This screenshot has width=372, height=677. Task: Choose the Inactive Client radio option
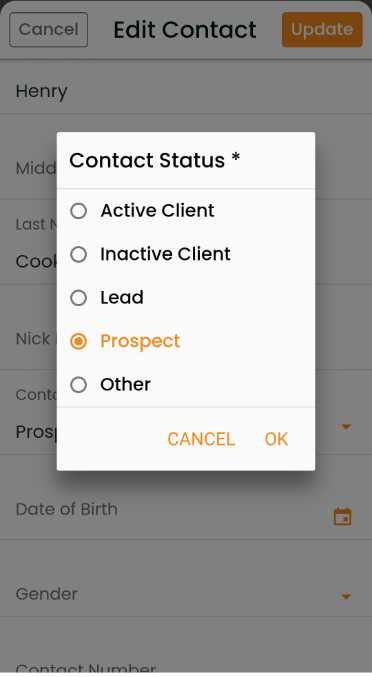pyautogui.click(x=79, y=254)
